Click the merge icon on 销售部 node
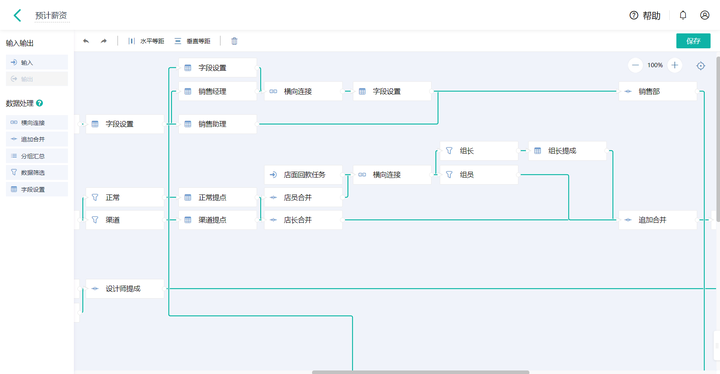The width and height of the screenshot is (720, 374). (628, 91)
